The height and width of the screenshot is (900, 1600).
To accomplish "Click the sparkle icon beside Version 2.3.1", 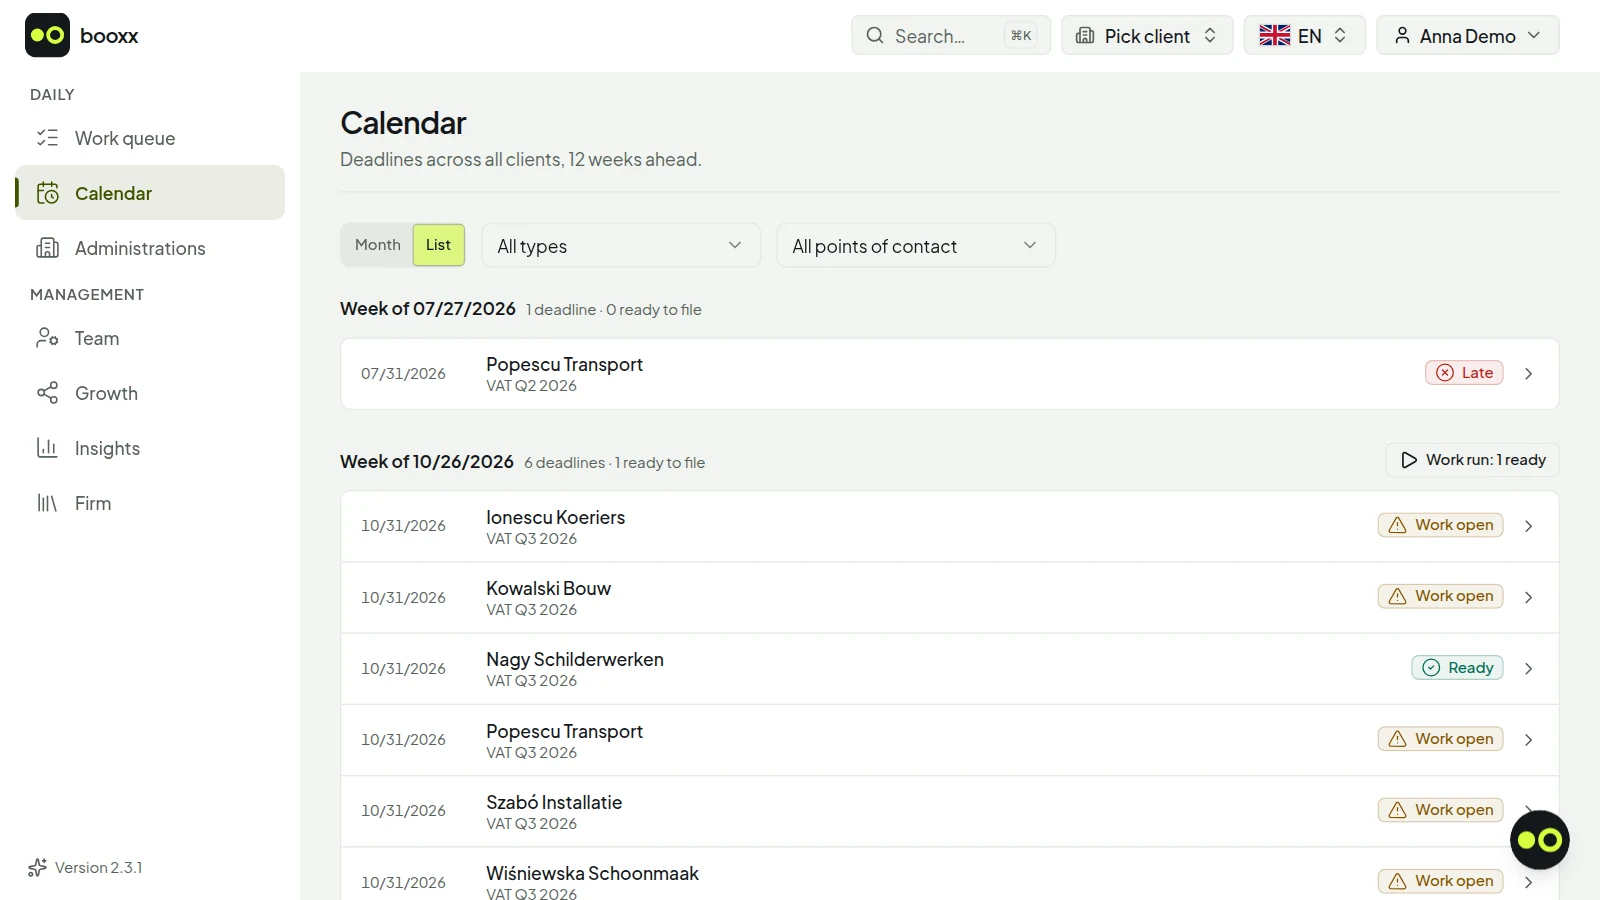I will [38, 867].
